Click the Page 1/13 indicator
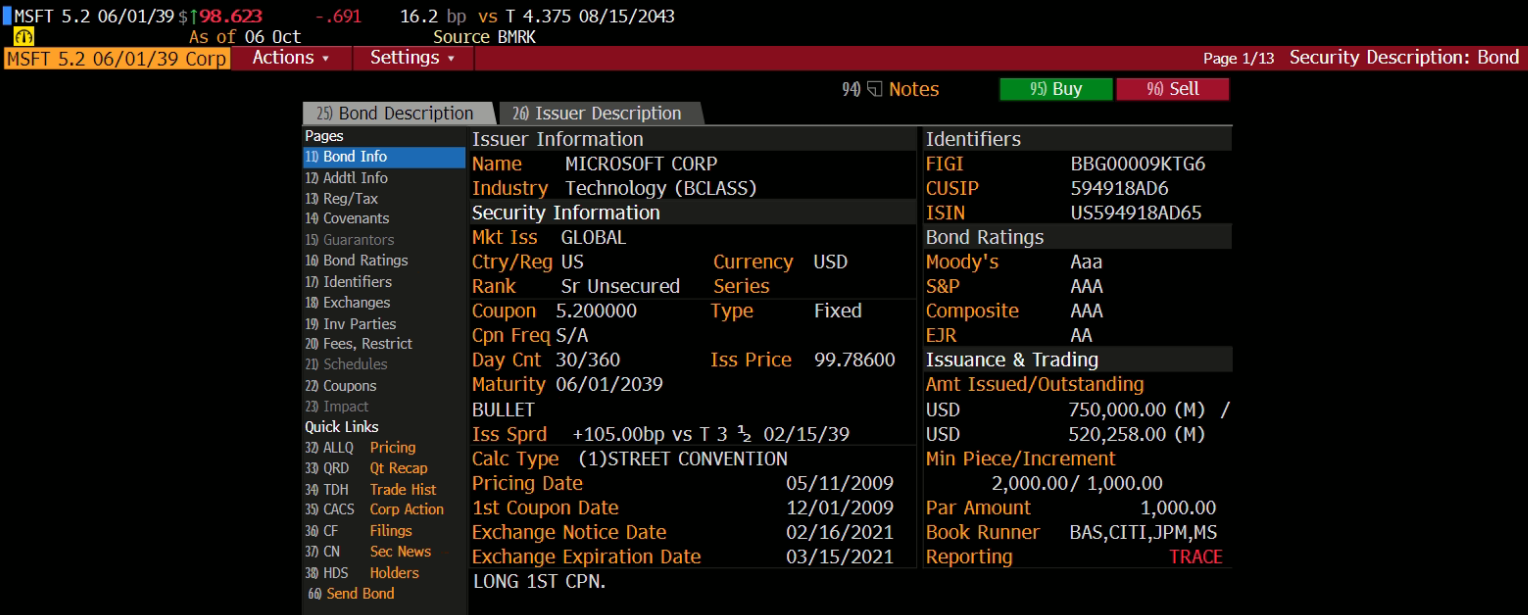This screenshot has height=615, width=1528. (x=1238, y=58)
